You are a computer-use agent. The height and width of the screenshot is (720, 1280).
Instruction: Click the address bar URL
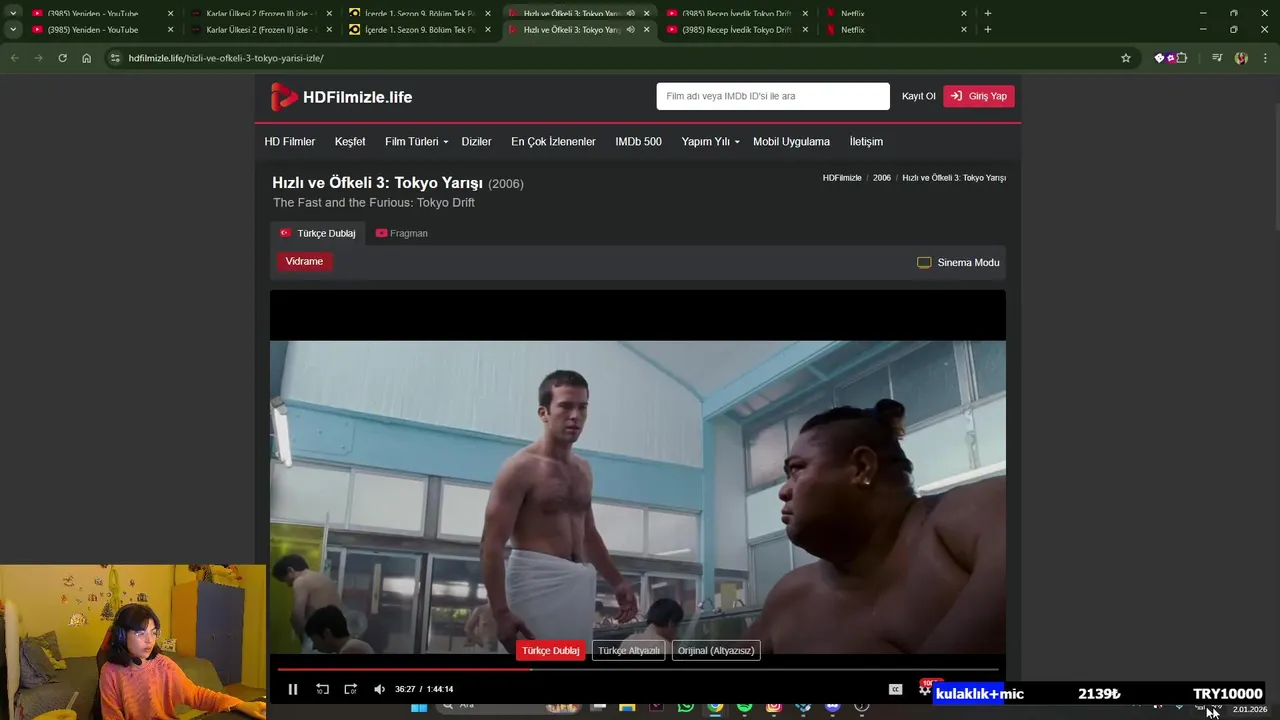[x=226, y=58]
